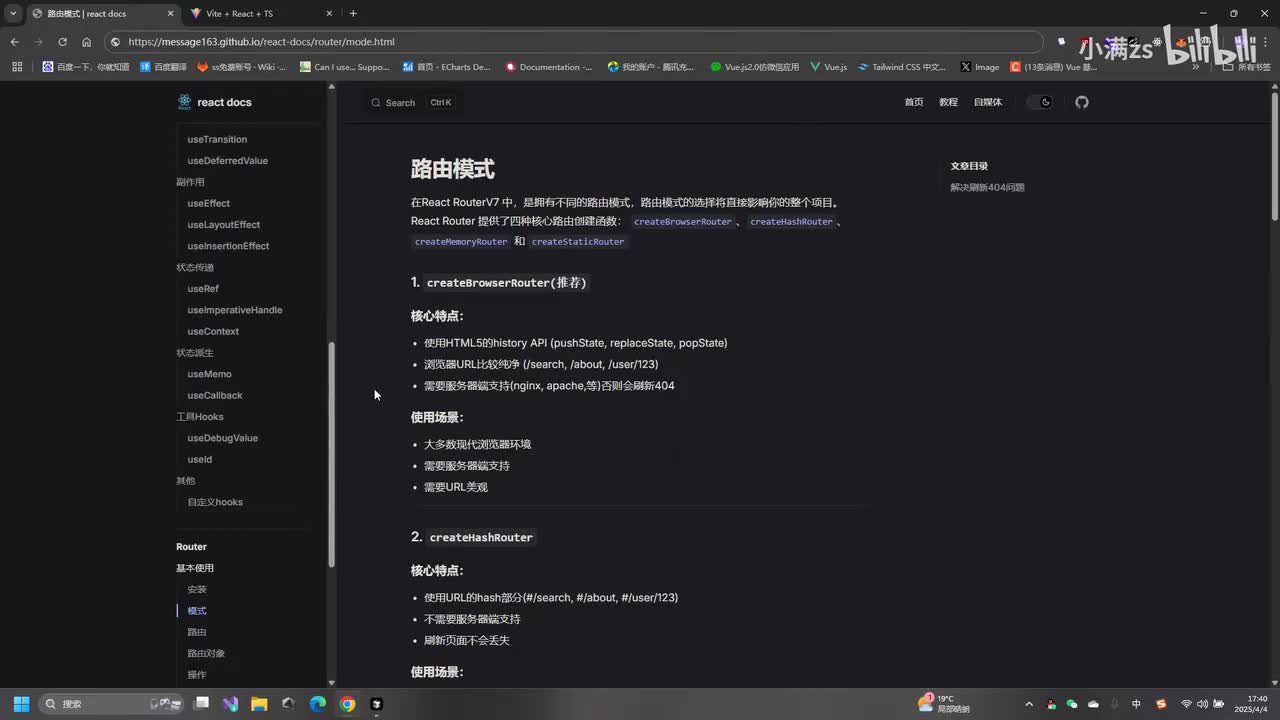Open the weather widget showing 19°C

(x=945, y=704)
